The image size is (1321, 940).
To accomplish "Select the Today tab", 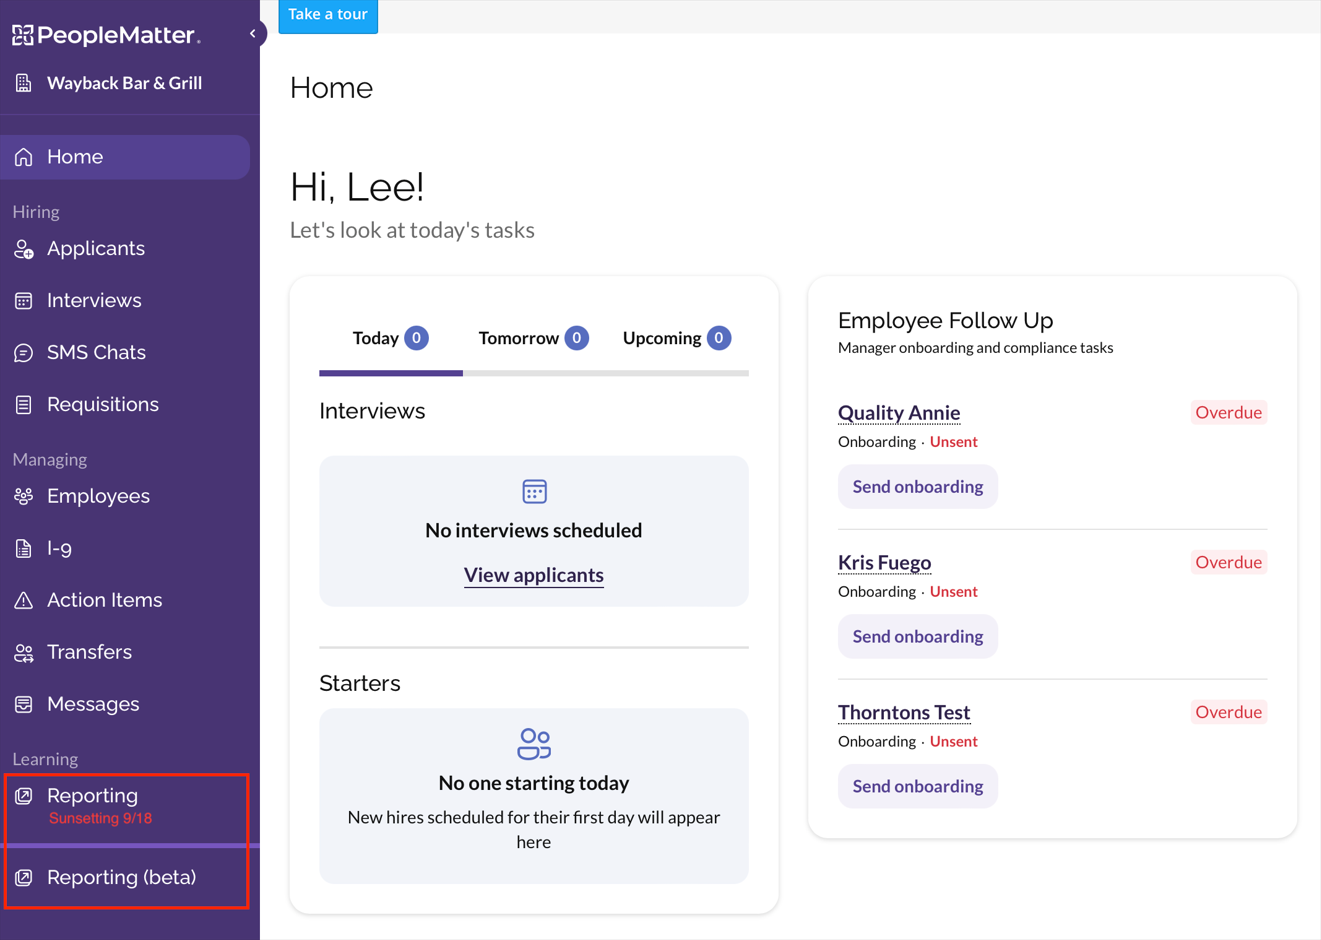I will point(390,339).
